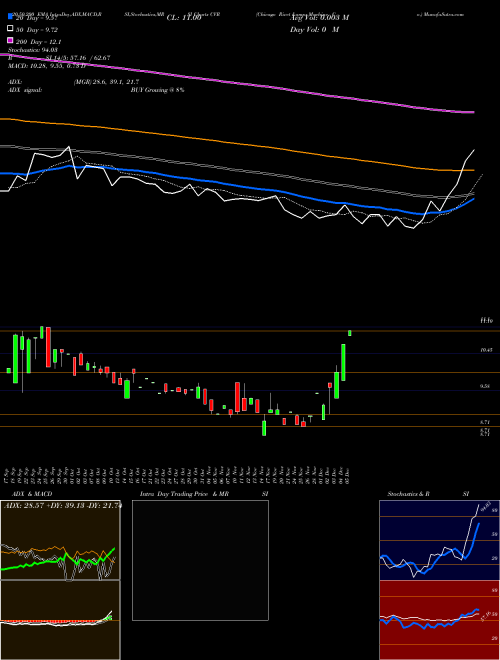This screenshot has width=500, height=660.
Task: Click the last date label on the x-axis
Action: [x=350, y=475]
